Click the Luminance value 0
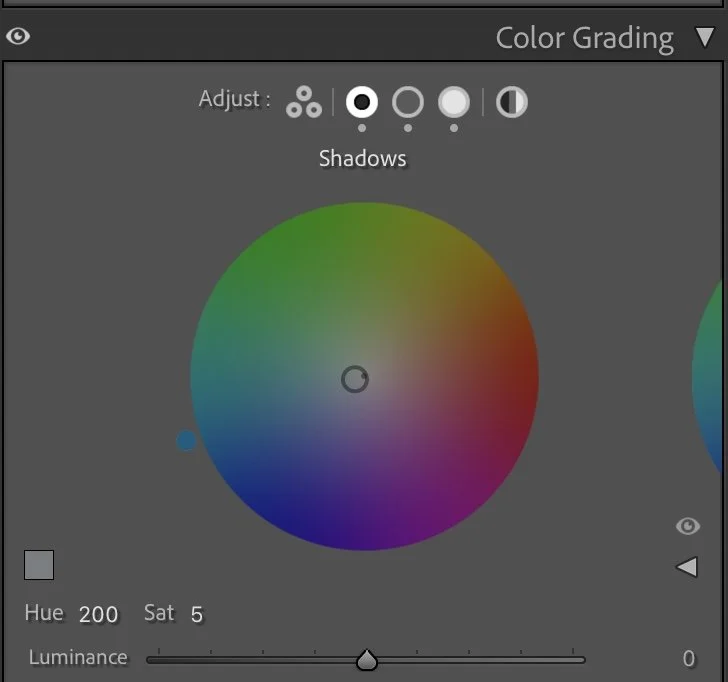The width and height of the screenshot is (728, 682). tap(689, 658)
